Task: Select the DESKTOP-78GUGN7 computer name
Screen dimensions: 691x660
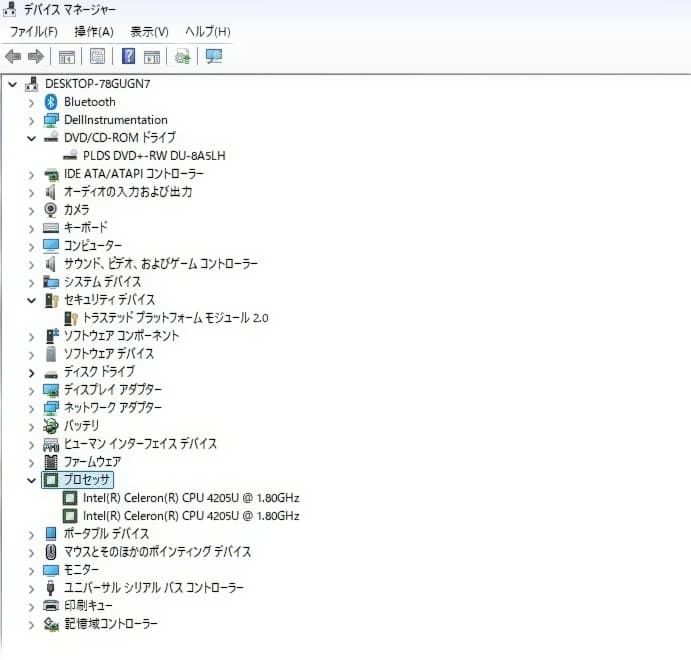Action: pos(98,84)
